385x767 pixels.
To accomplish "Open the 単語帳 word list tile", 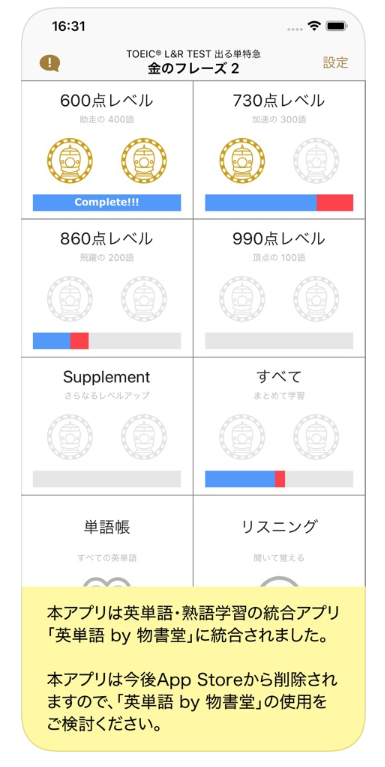I will [107, 541].
